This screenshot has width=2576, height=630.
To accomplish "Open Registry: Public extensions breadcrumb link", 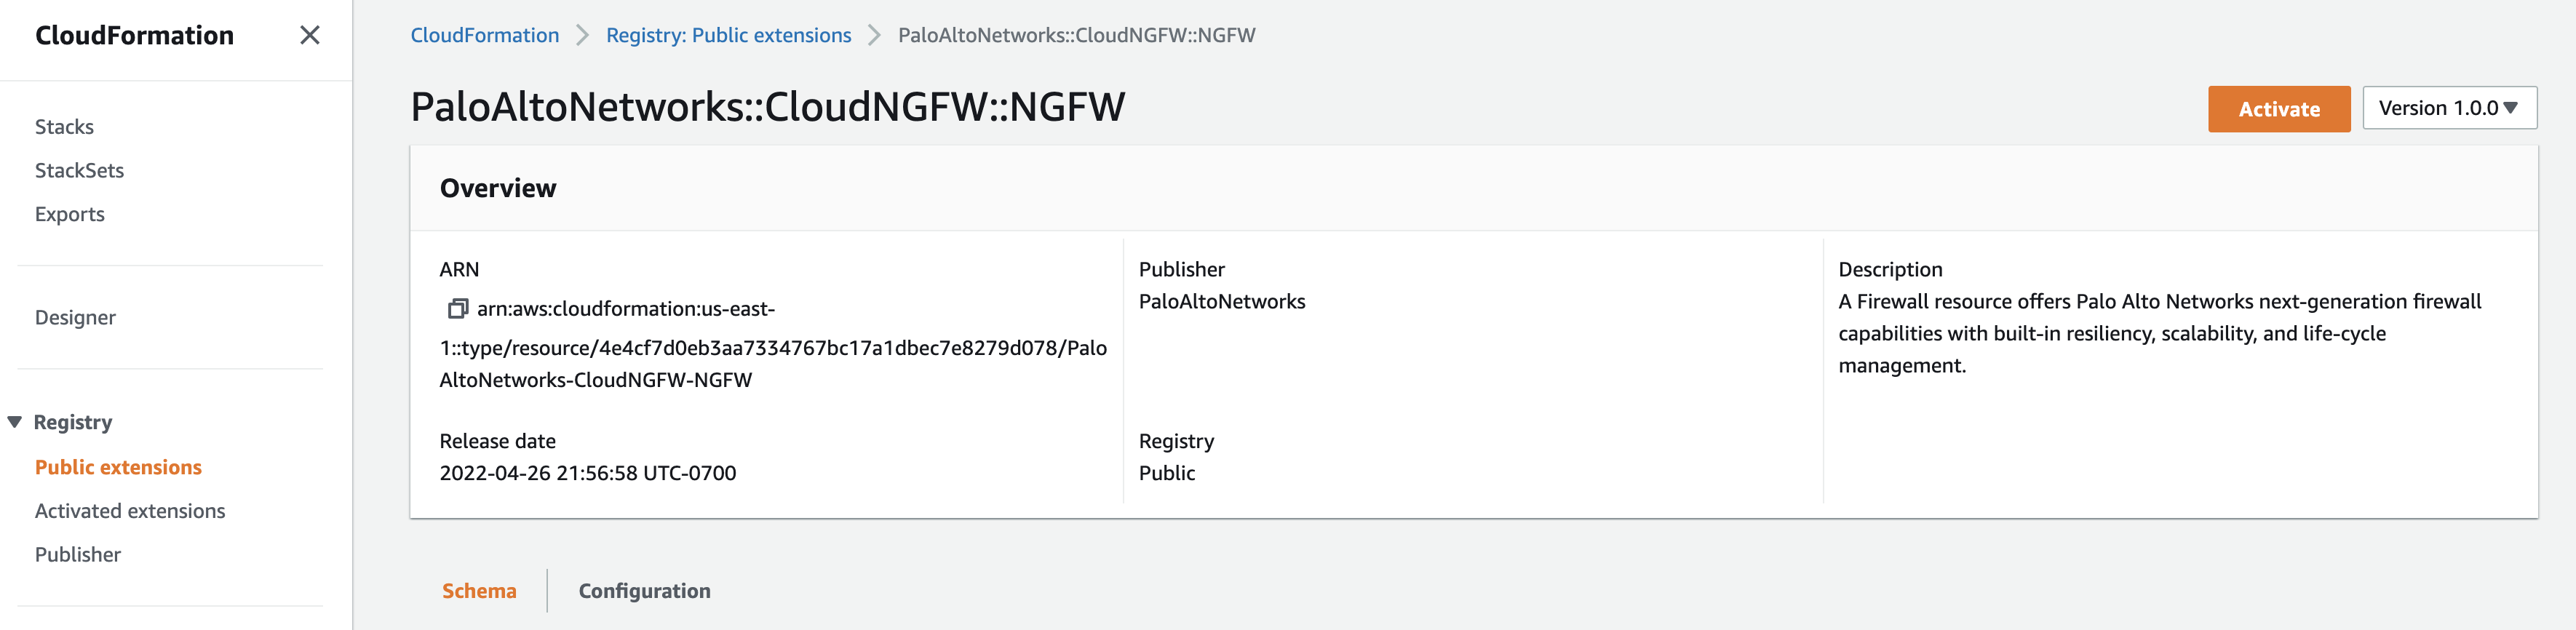I will pos(729,35).
